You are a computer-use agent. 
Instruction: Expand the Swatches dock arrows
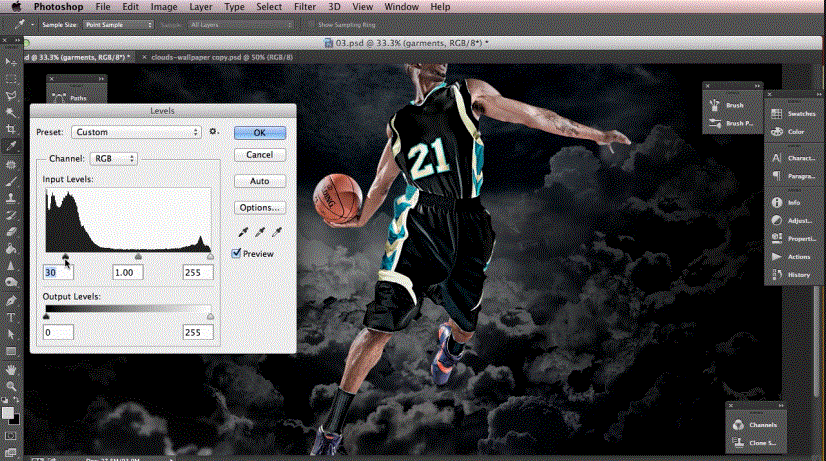coord(819,94)
